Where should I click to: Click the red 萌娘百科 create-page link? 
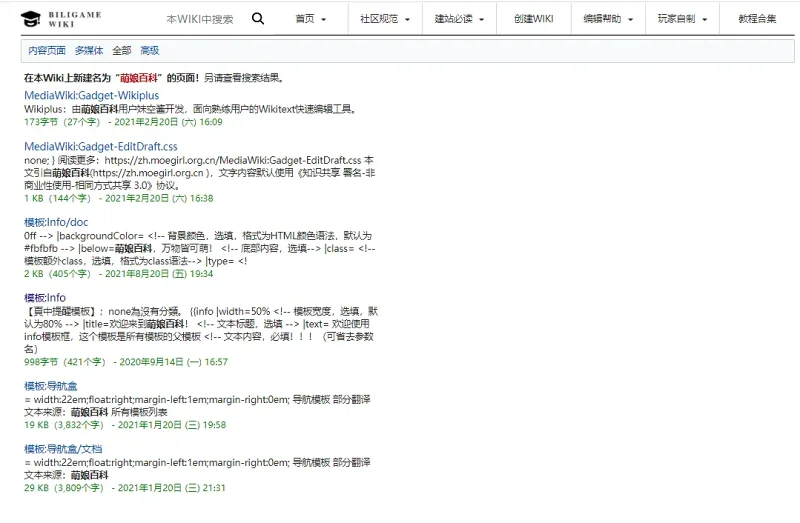click(139, 78)
